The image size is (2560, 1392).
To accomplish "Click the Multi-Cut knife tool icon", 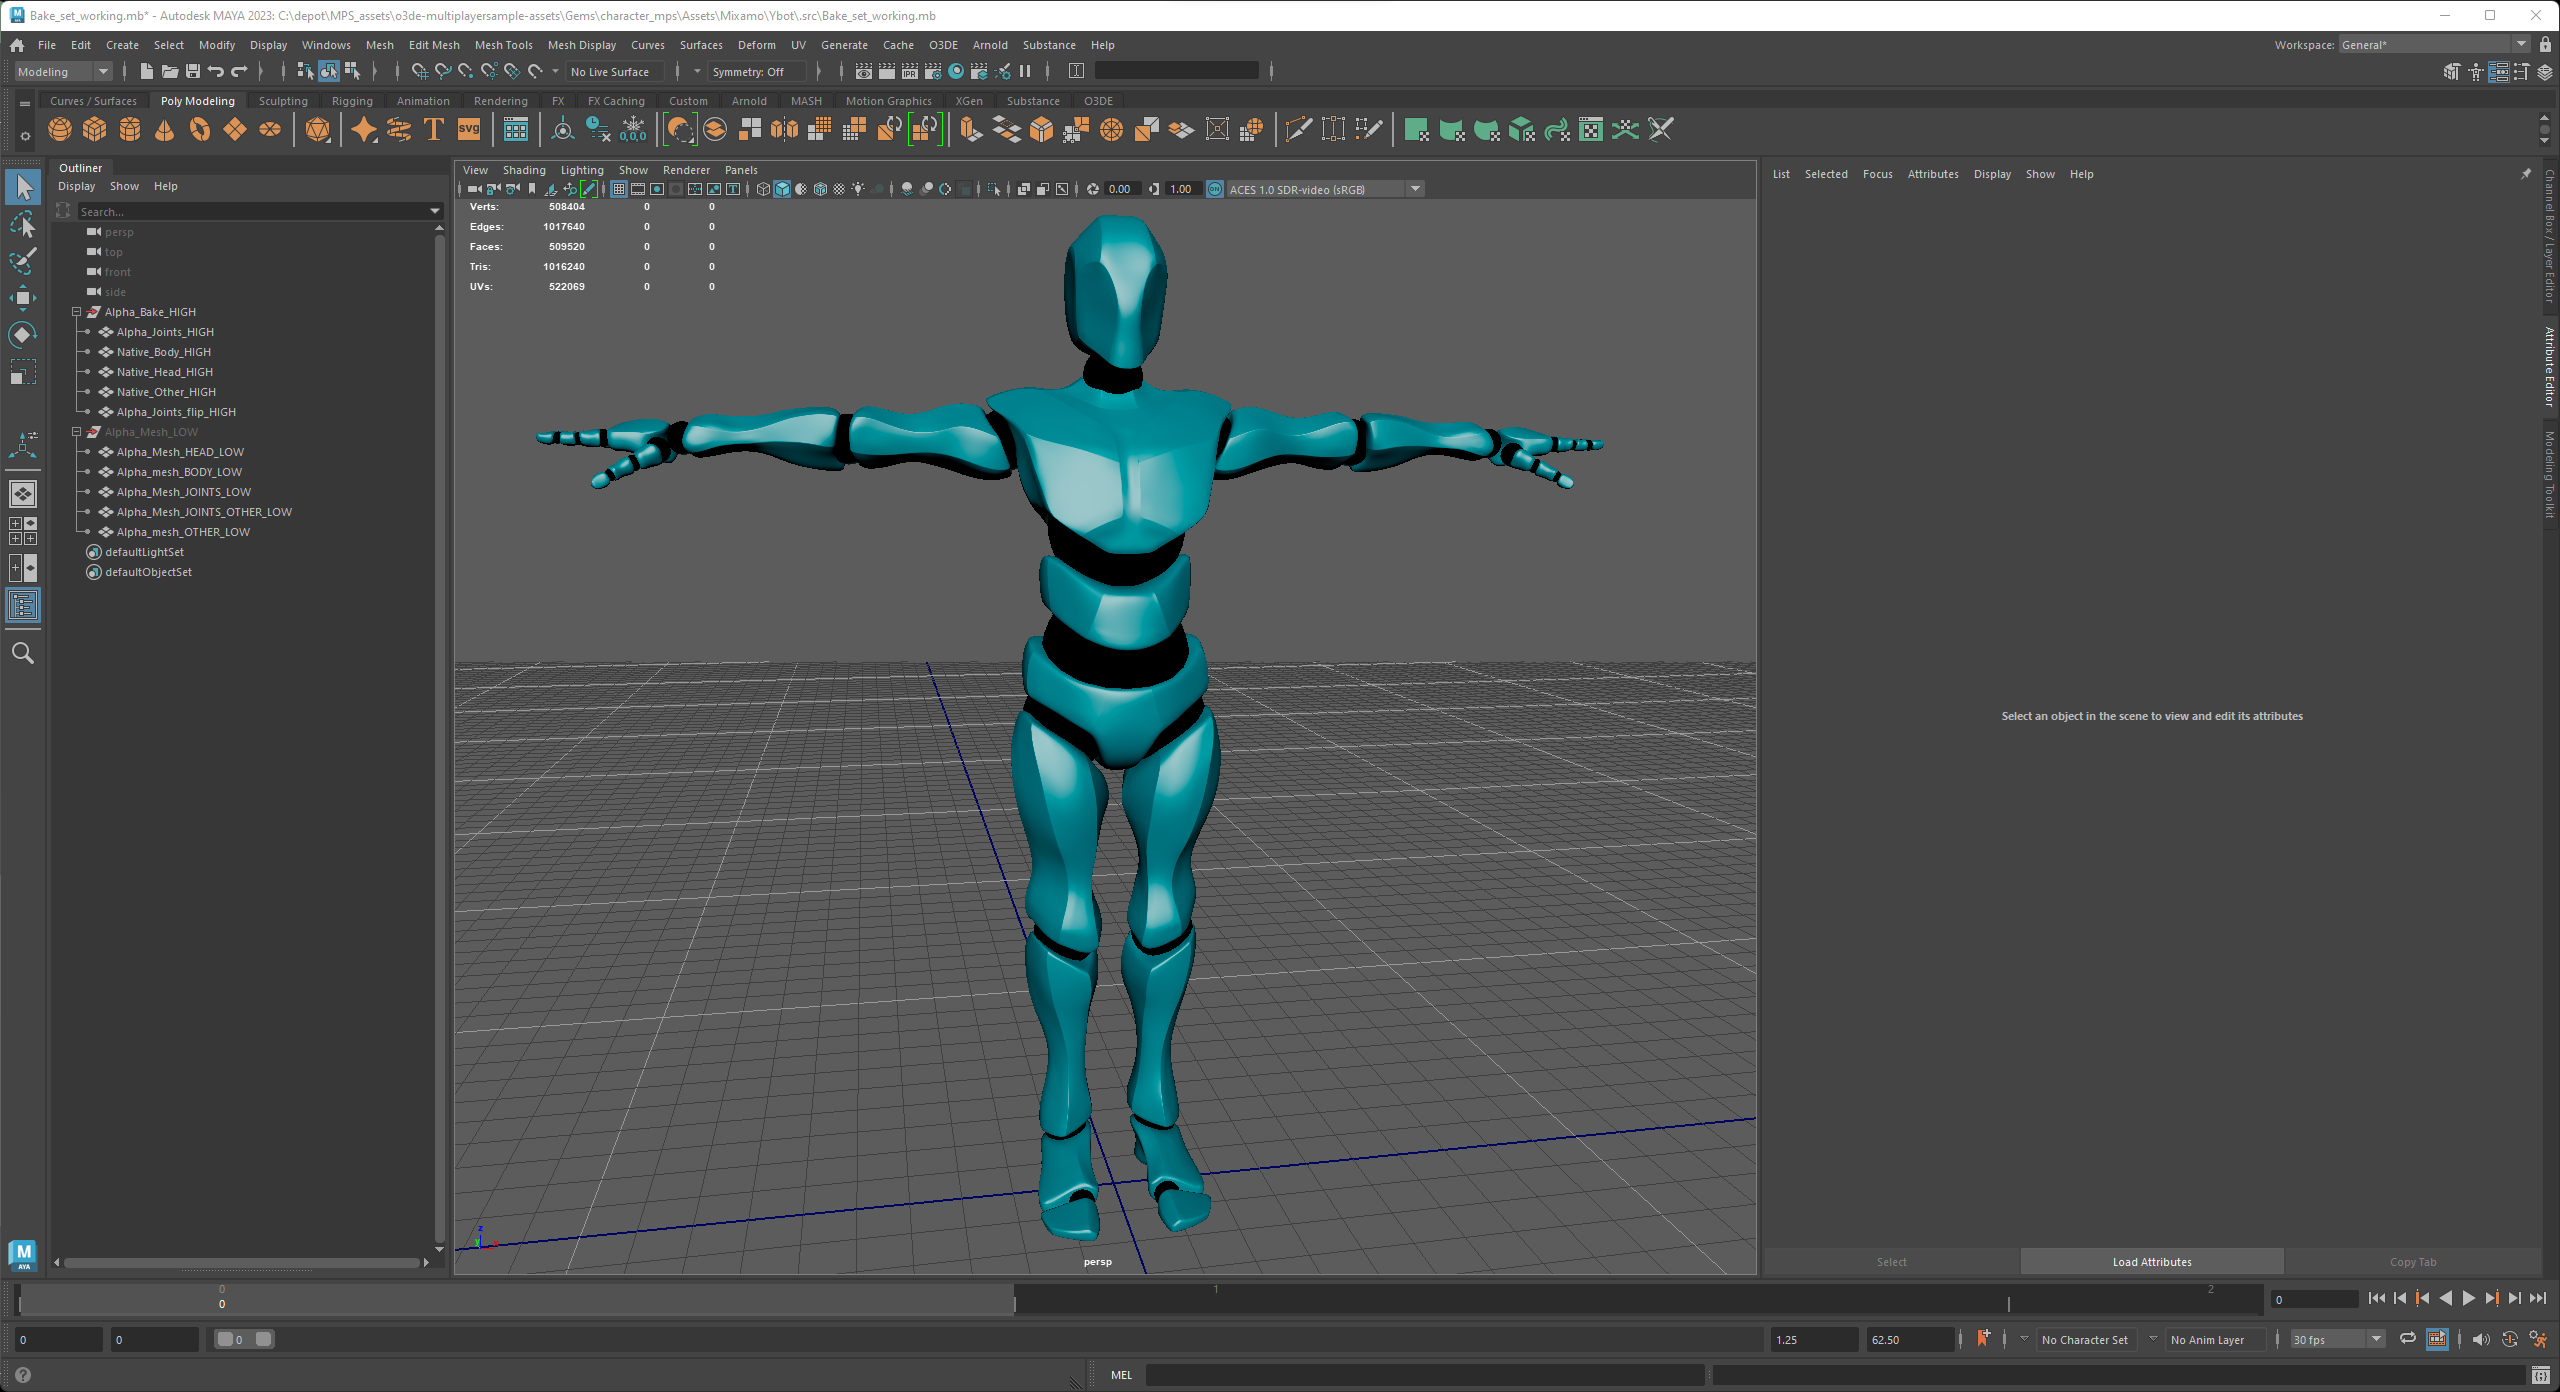I will pos(1298,130).
